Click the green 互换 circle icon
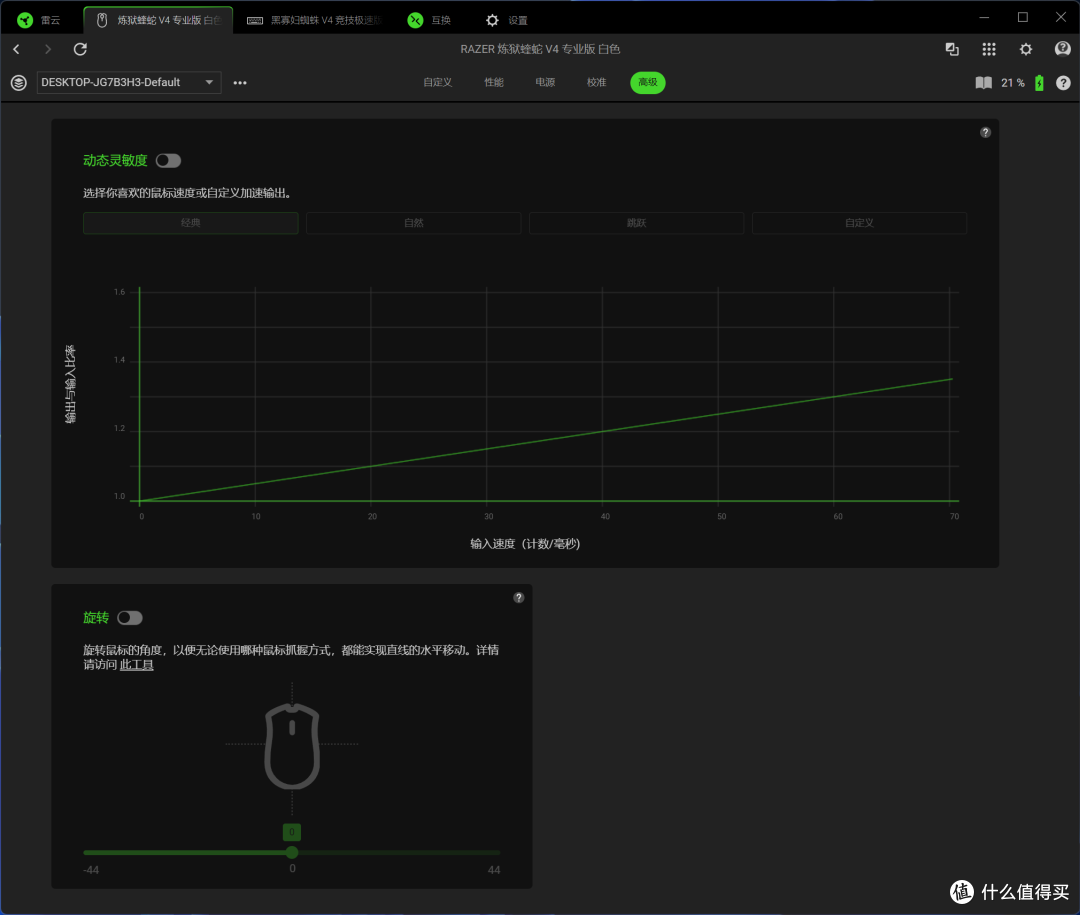This screenshot has width=1080, height=915. click(415, 20)
